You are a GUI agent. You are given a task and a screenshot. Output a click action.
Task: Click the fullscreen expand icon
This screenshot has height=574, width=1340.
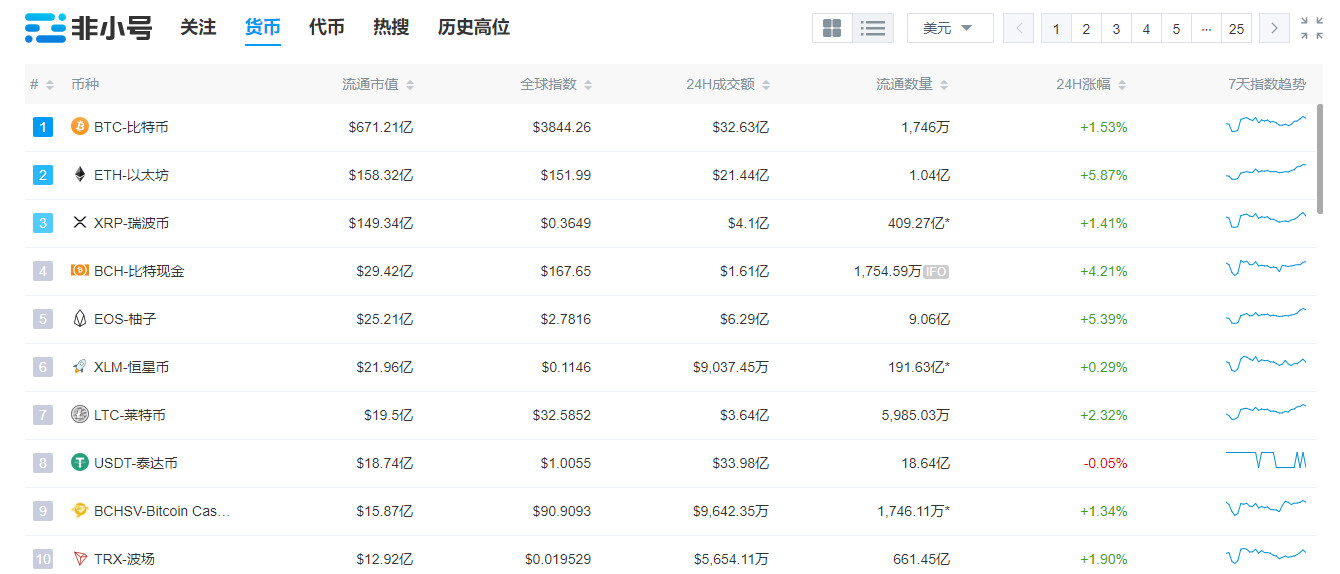[1311, 28]
